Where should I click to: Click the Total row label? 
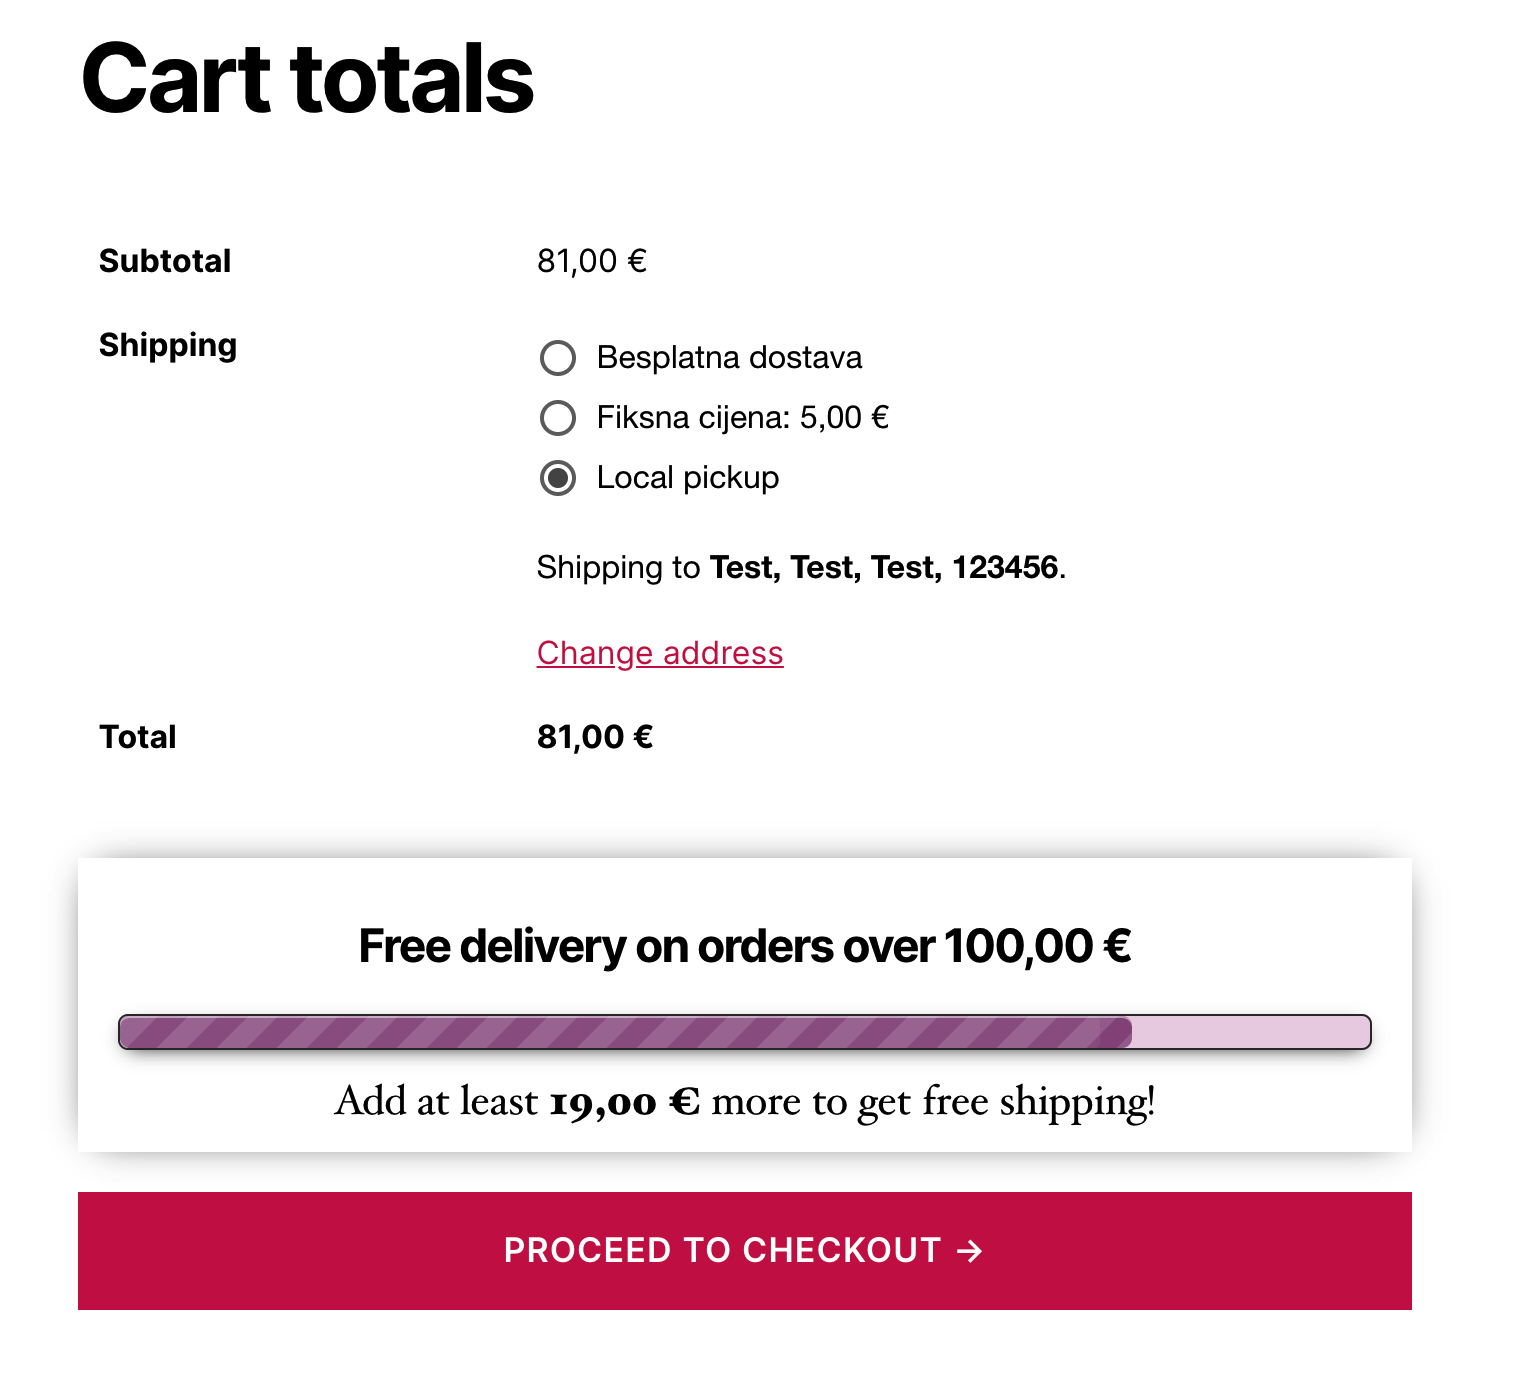(x=138, y=737)
